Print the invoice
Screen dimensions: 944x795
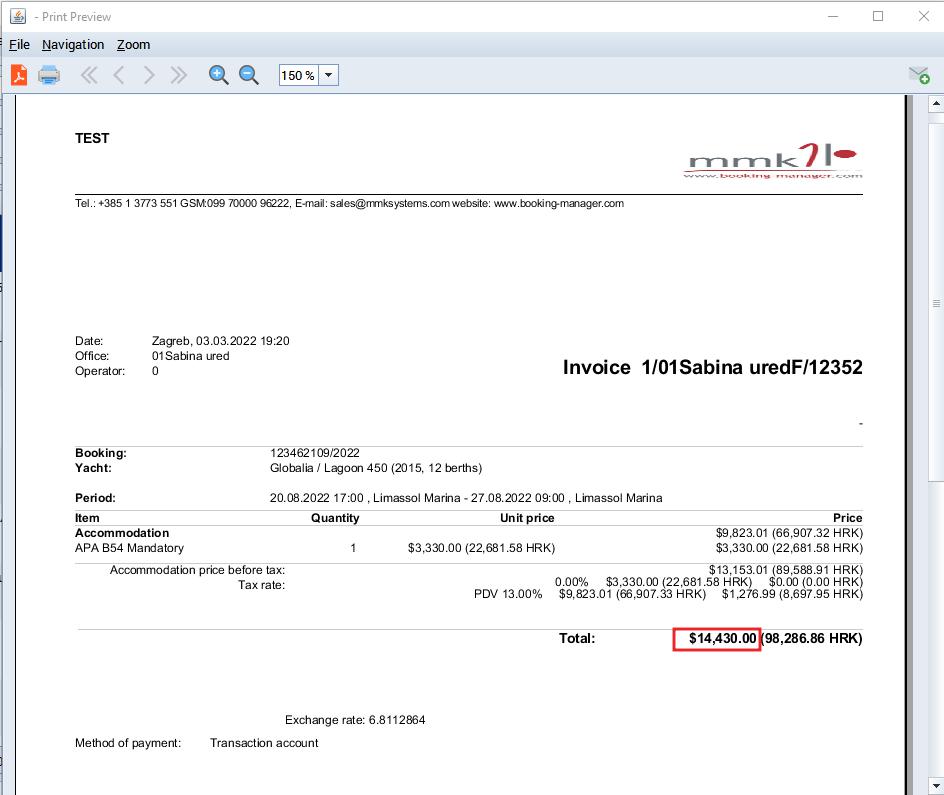[48, 74]
